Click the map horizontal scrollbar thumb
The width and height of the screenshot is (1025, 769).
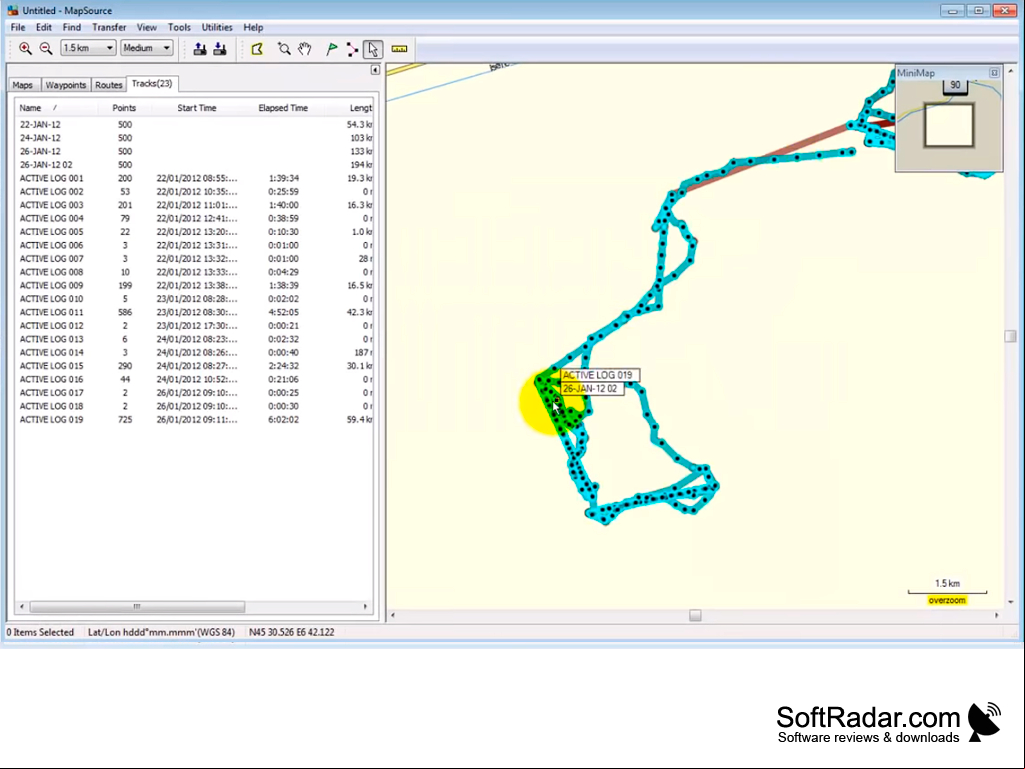(695, 615)
